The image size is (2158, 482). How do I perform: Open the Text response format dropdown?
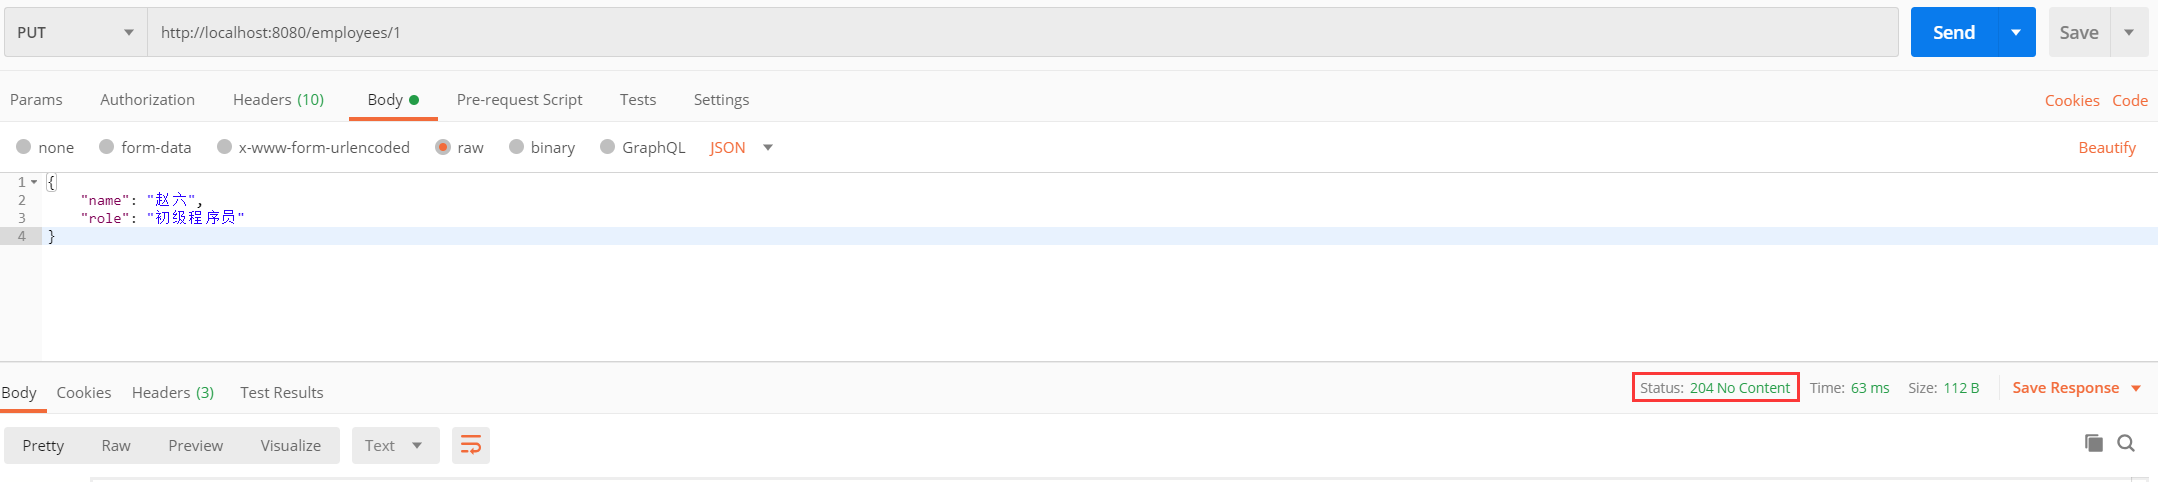pyautogui.click(x=395, y=445)
